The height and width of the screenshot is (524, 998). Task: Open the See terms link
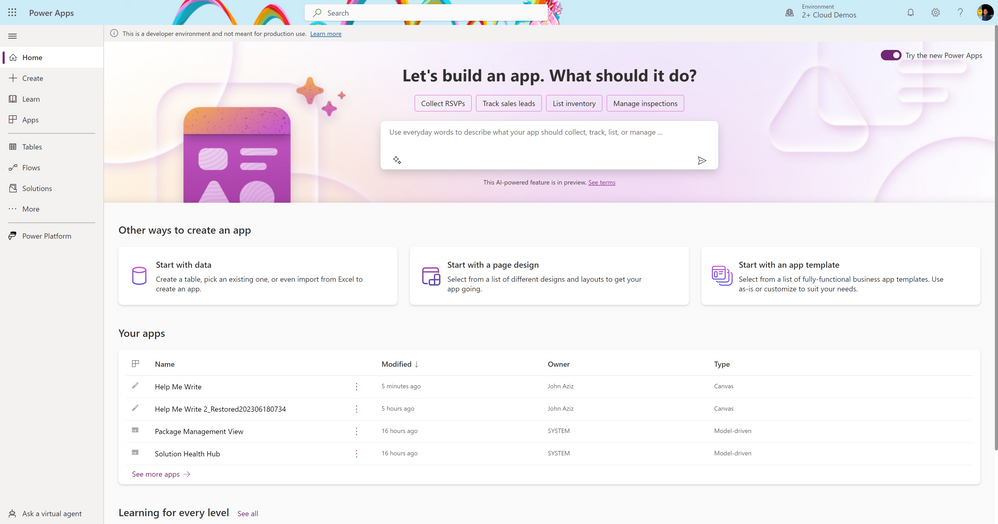(601, 183)
